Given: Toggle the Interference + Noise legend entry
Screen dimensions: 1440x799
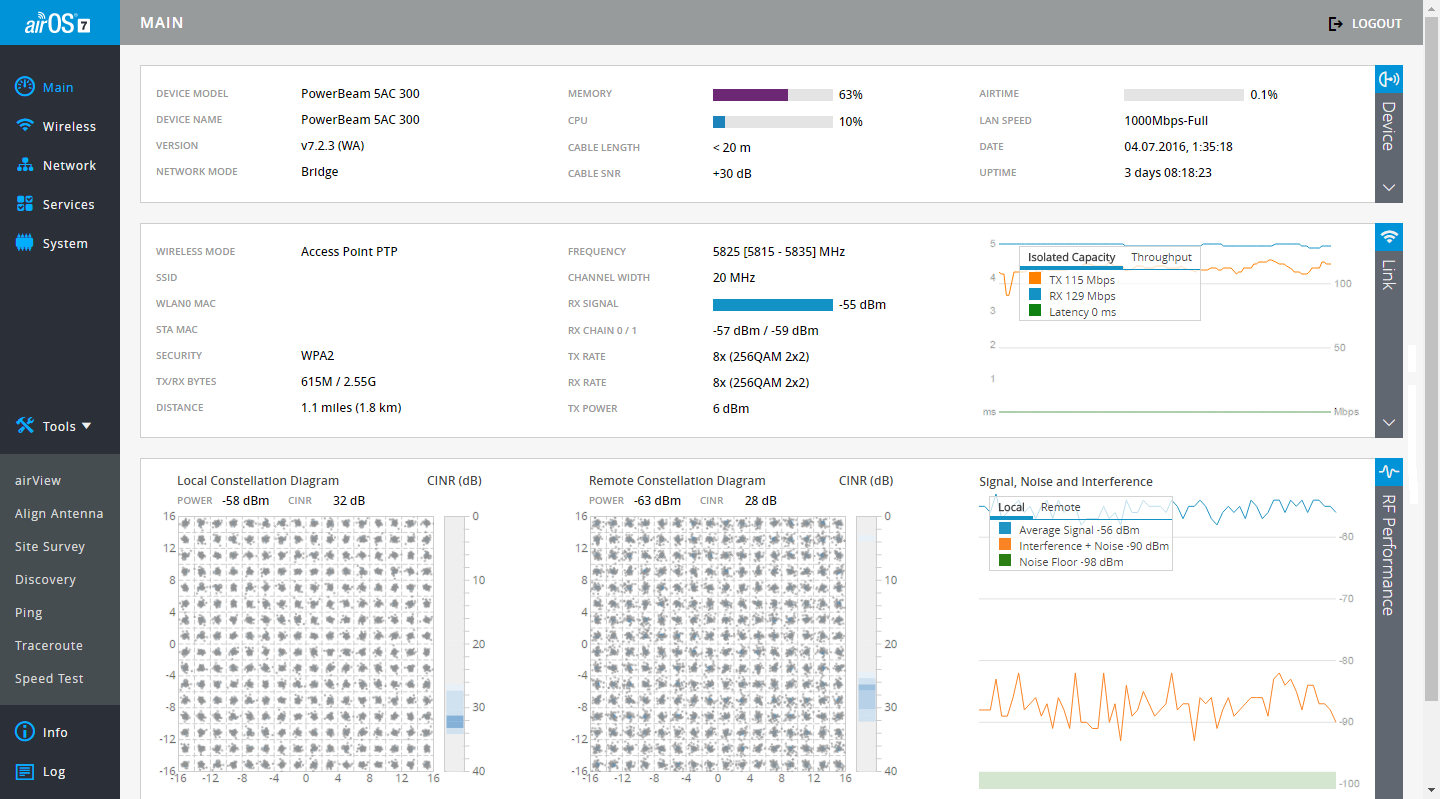Looking at the screenshot, I should 1083,546.
